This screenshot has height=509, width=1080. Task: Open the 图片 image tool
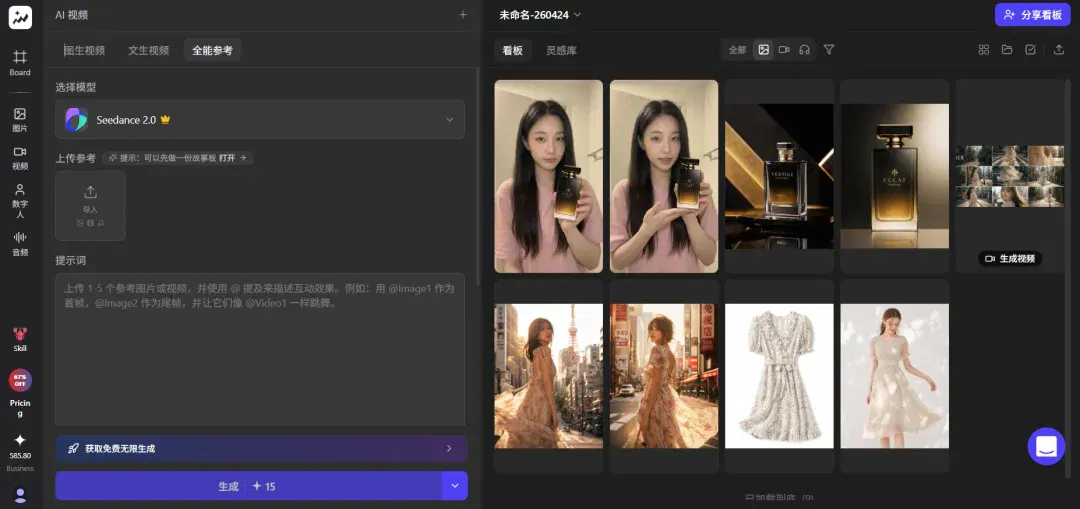point(20,120)
